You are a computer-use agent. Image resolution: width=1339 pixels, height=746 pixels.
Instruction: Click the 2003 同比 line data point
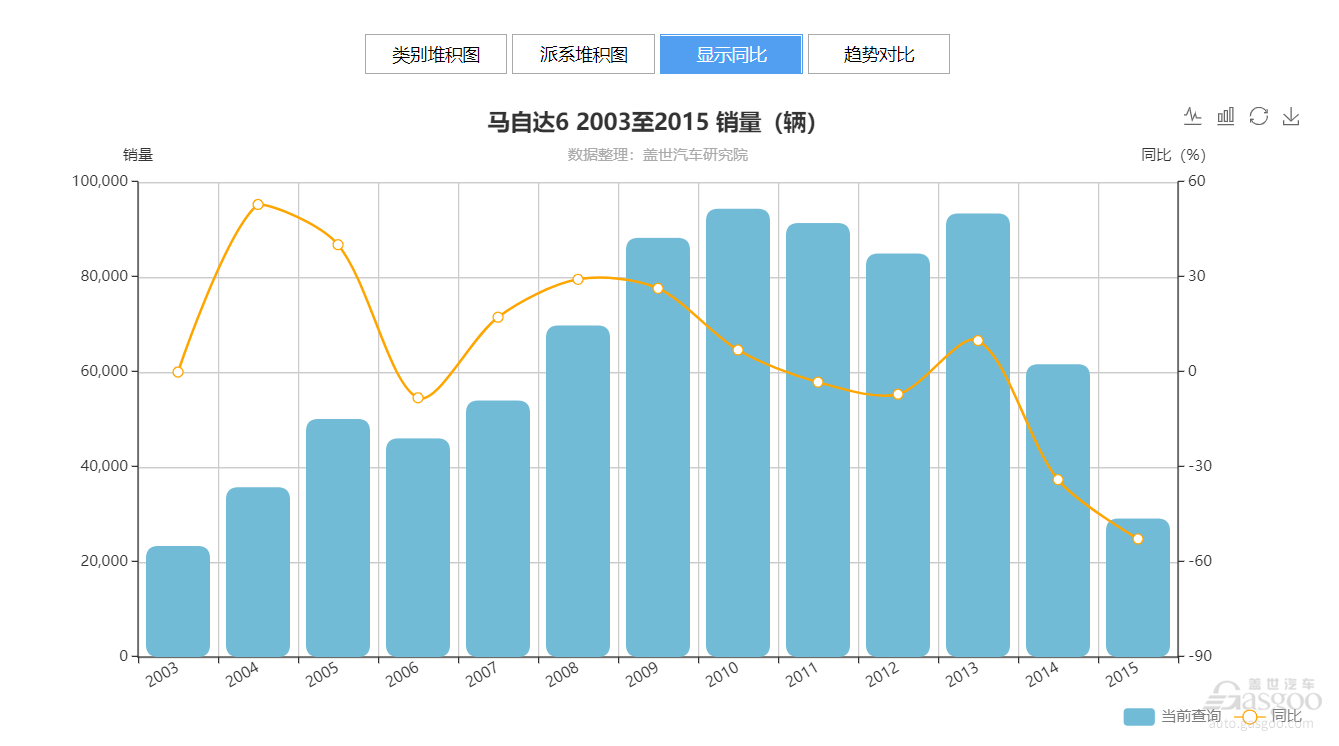click(178, 372)
